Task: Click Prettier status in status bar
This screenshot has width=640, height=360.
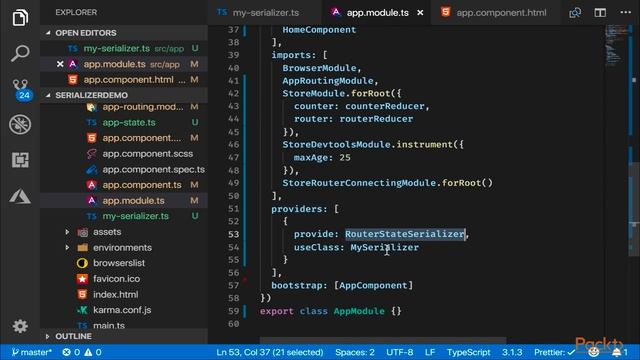Action: [x=554, y=352]
